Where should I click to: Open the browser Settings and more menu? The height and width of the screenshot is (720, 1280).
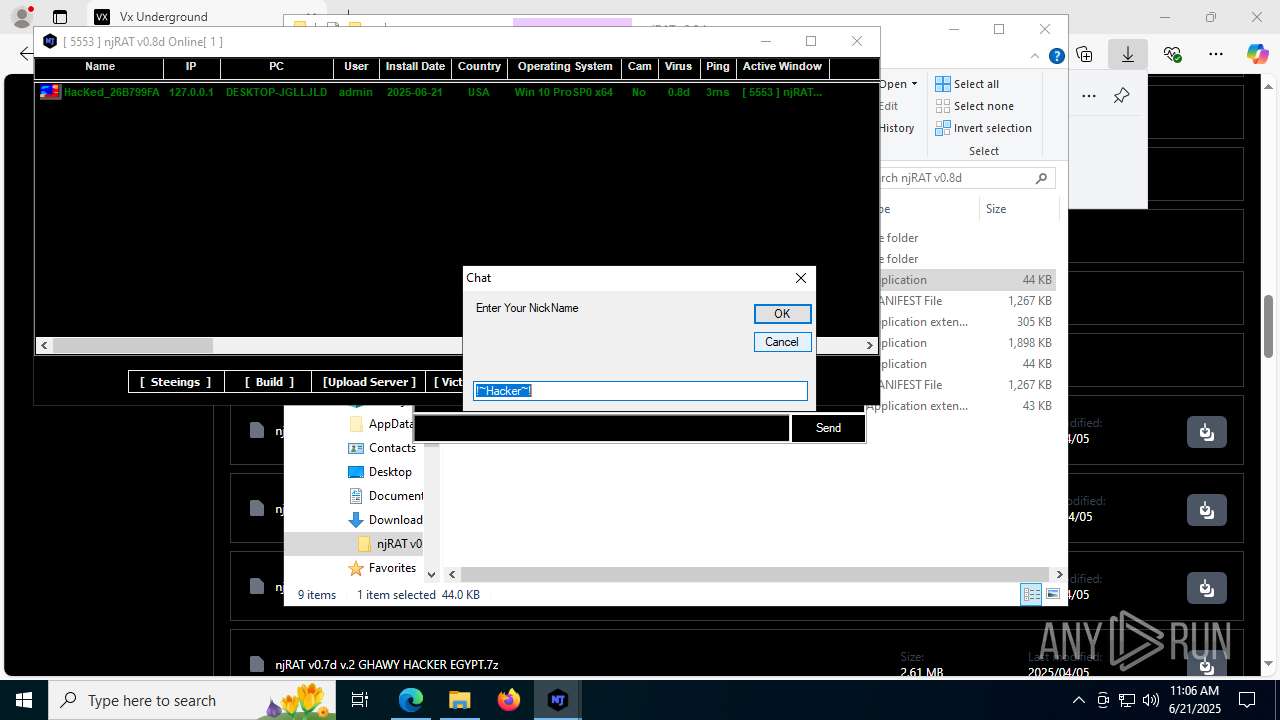coord(1216,54)
